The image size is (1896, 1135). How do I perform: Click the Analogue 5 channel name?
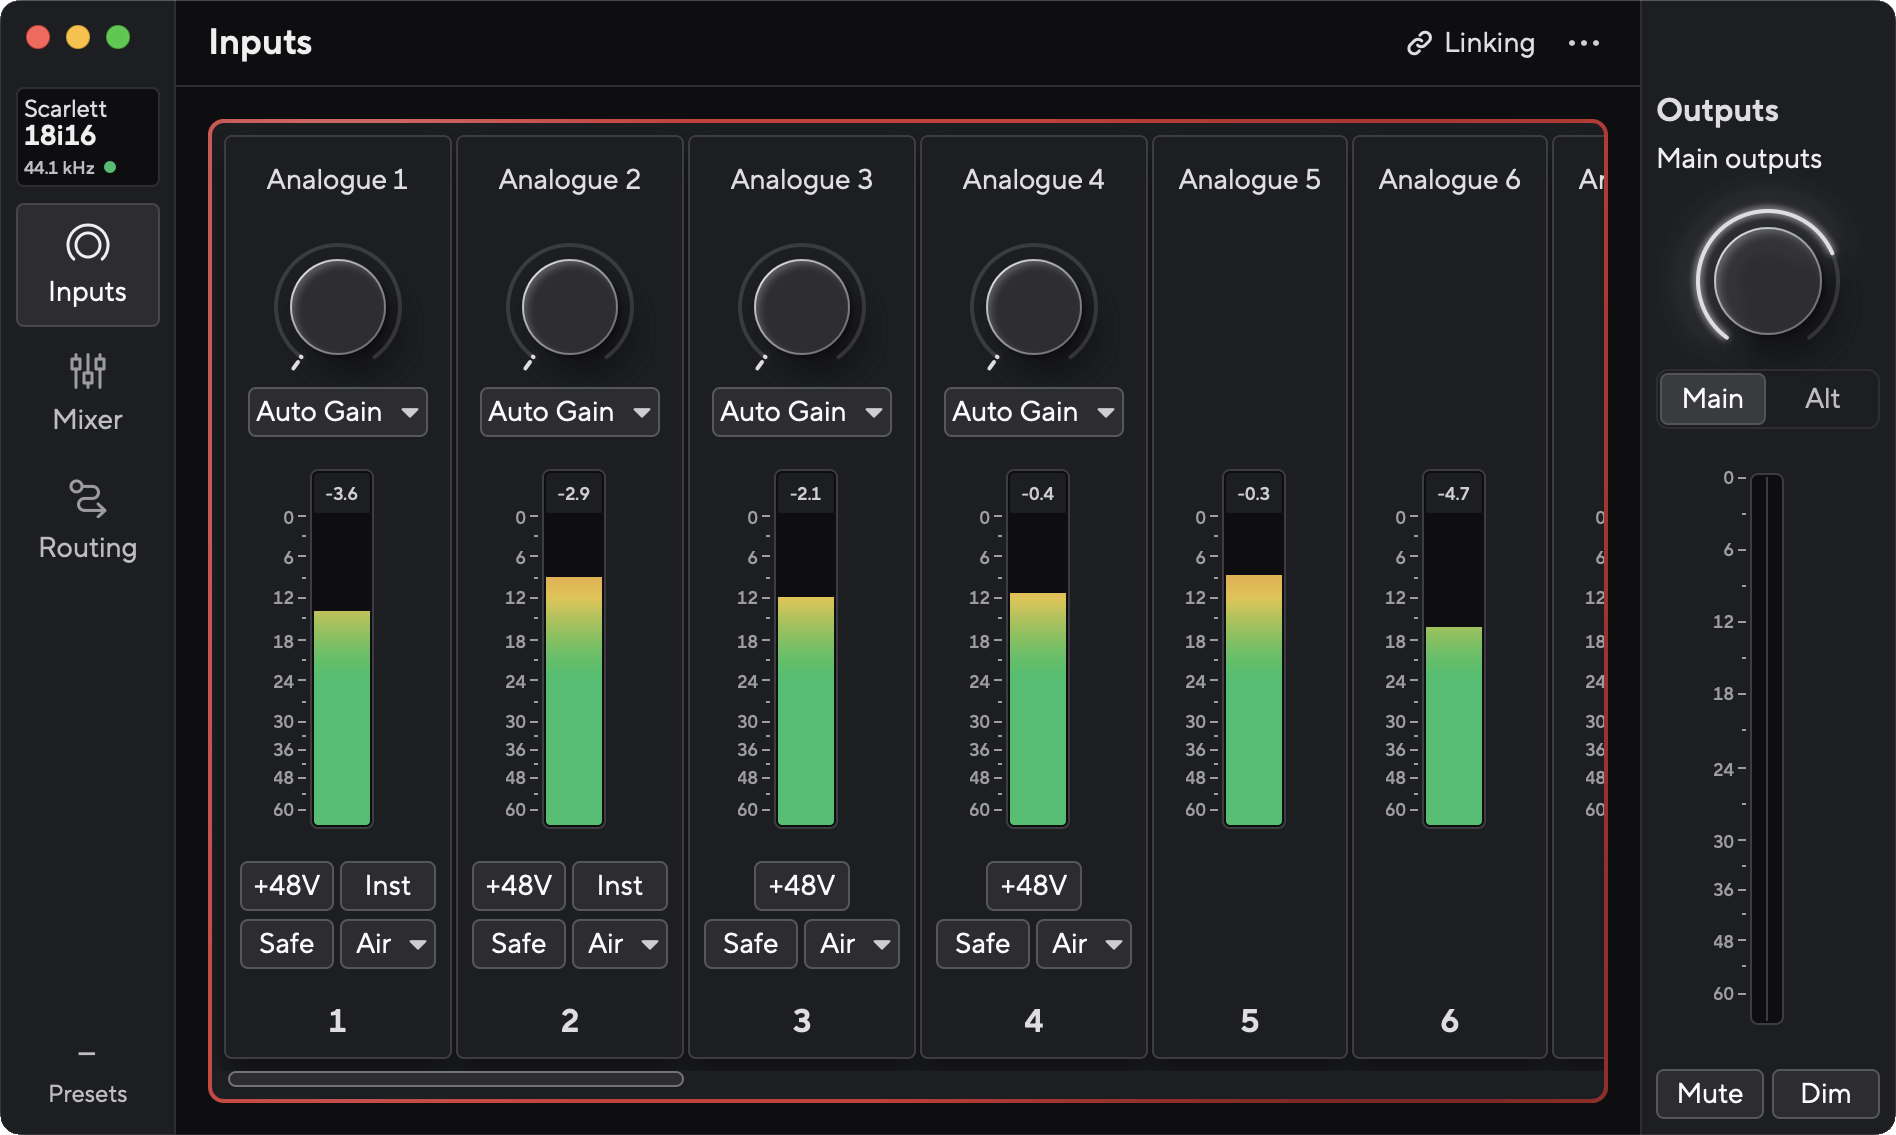[x=1250, y=180]
